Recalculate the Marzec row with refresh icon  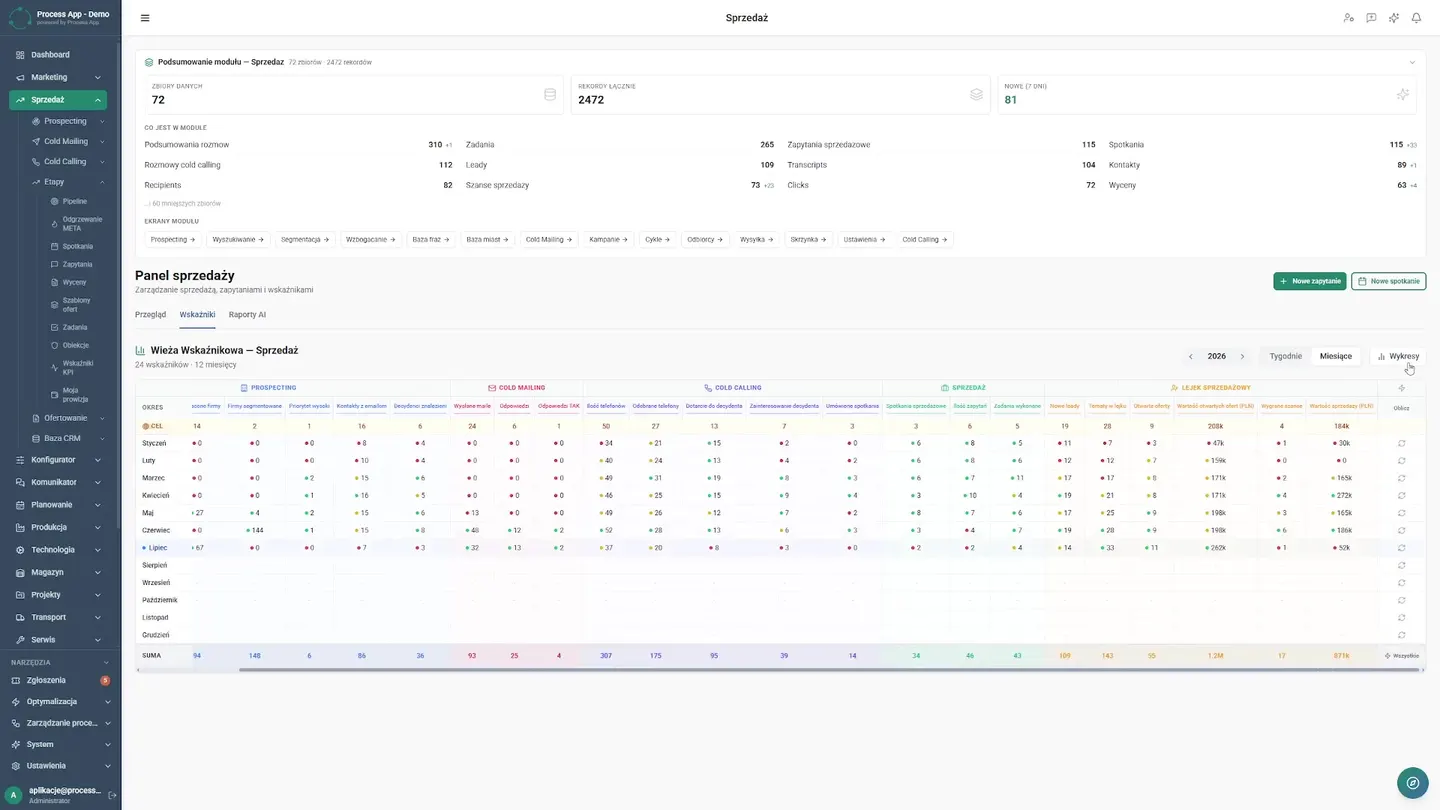(x=1401, y=478)
